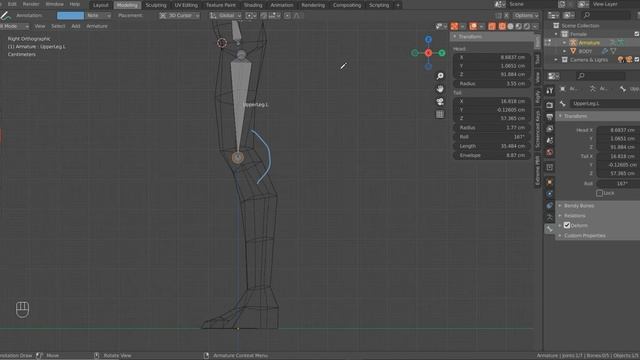Viewport: 640px width, 360px height.
Task: Click the zoom magnifier viewport navigation icon
Action: 440,76
